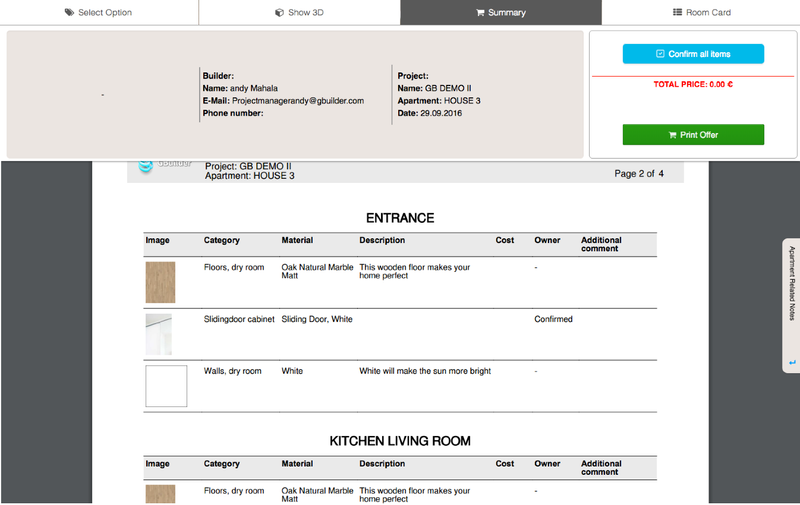Click the list icon beside Room Card
This screenshot has height=505, width=800.
point(677,12)
